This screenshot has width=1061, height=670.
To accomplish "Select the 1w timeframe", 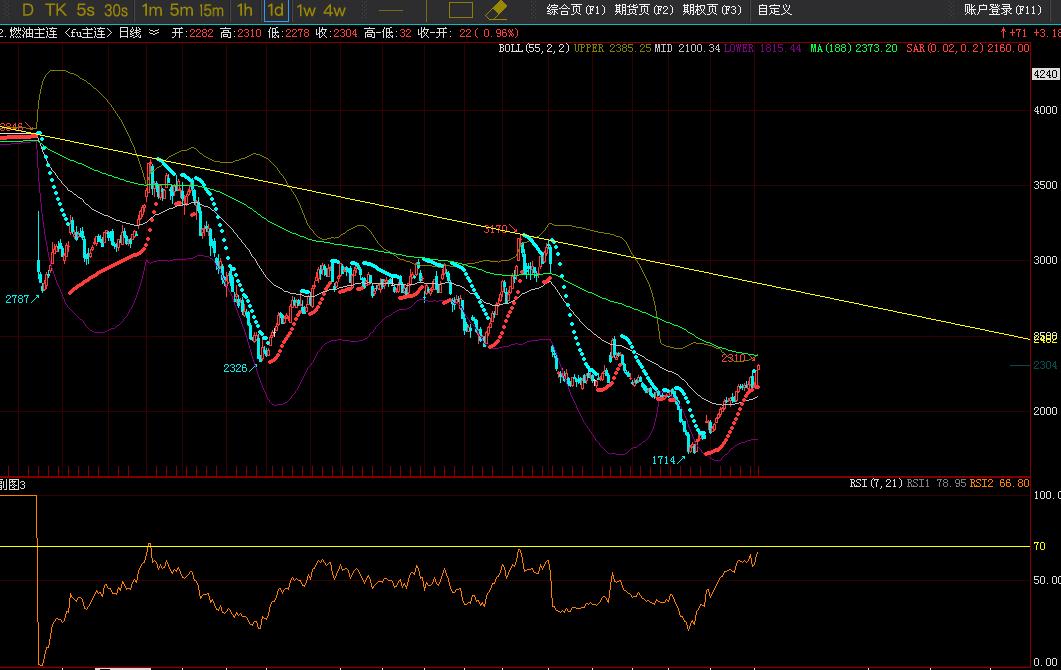I will [306, 10].
